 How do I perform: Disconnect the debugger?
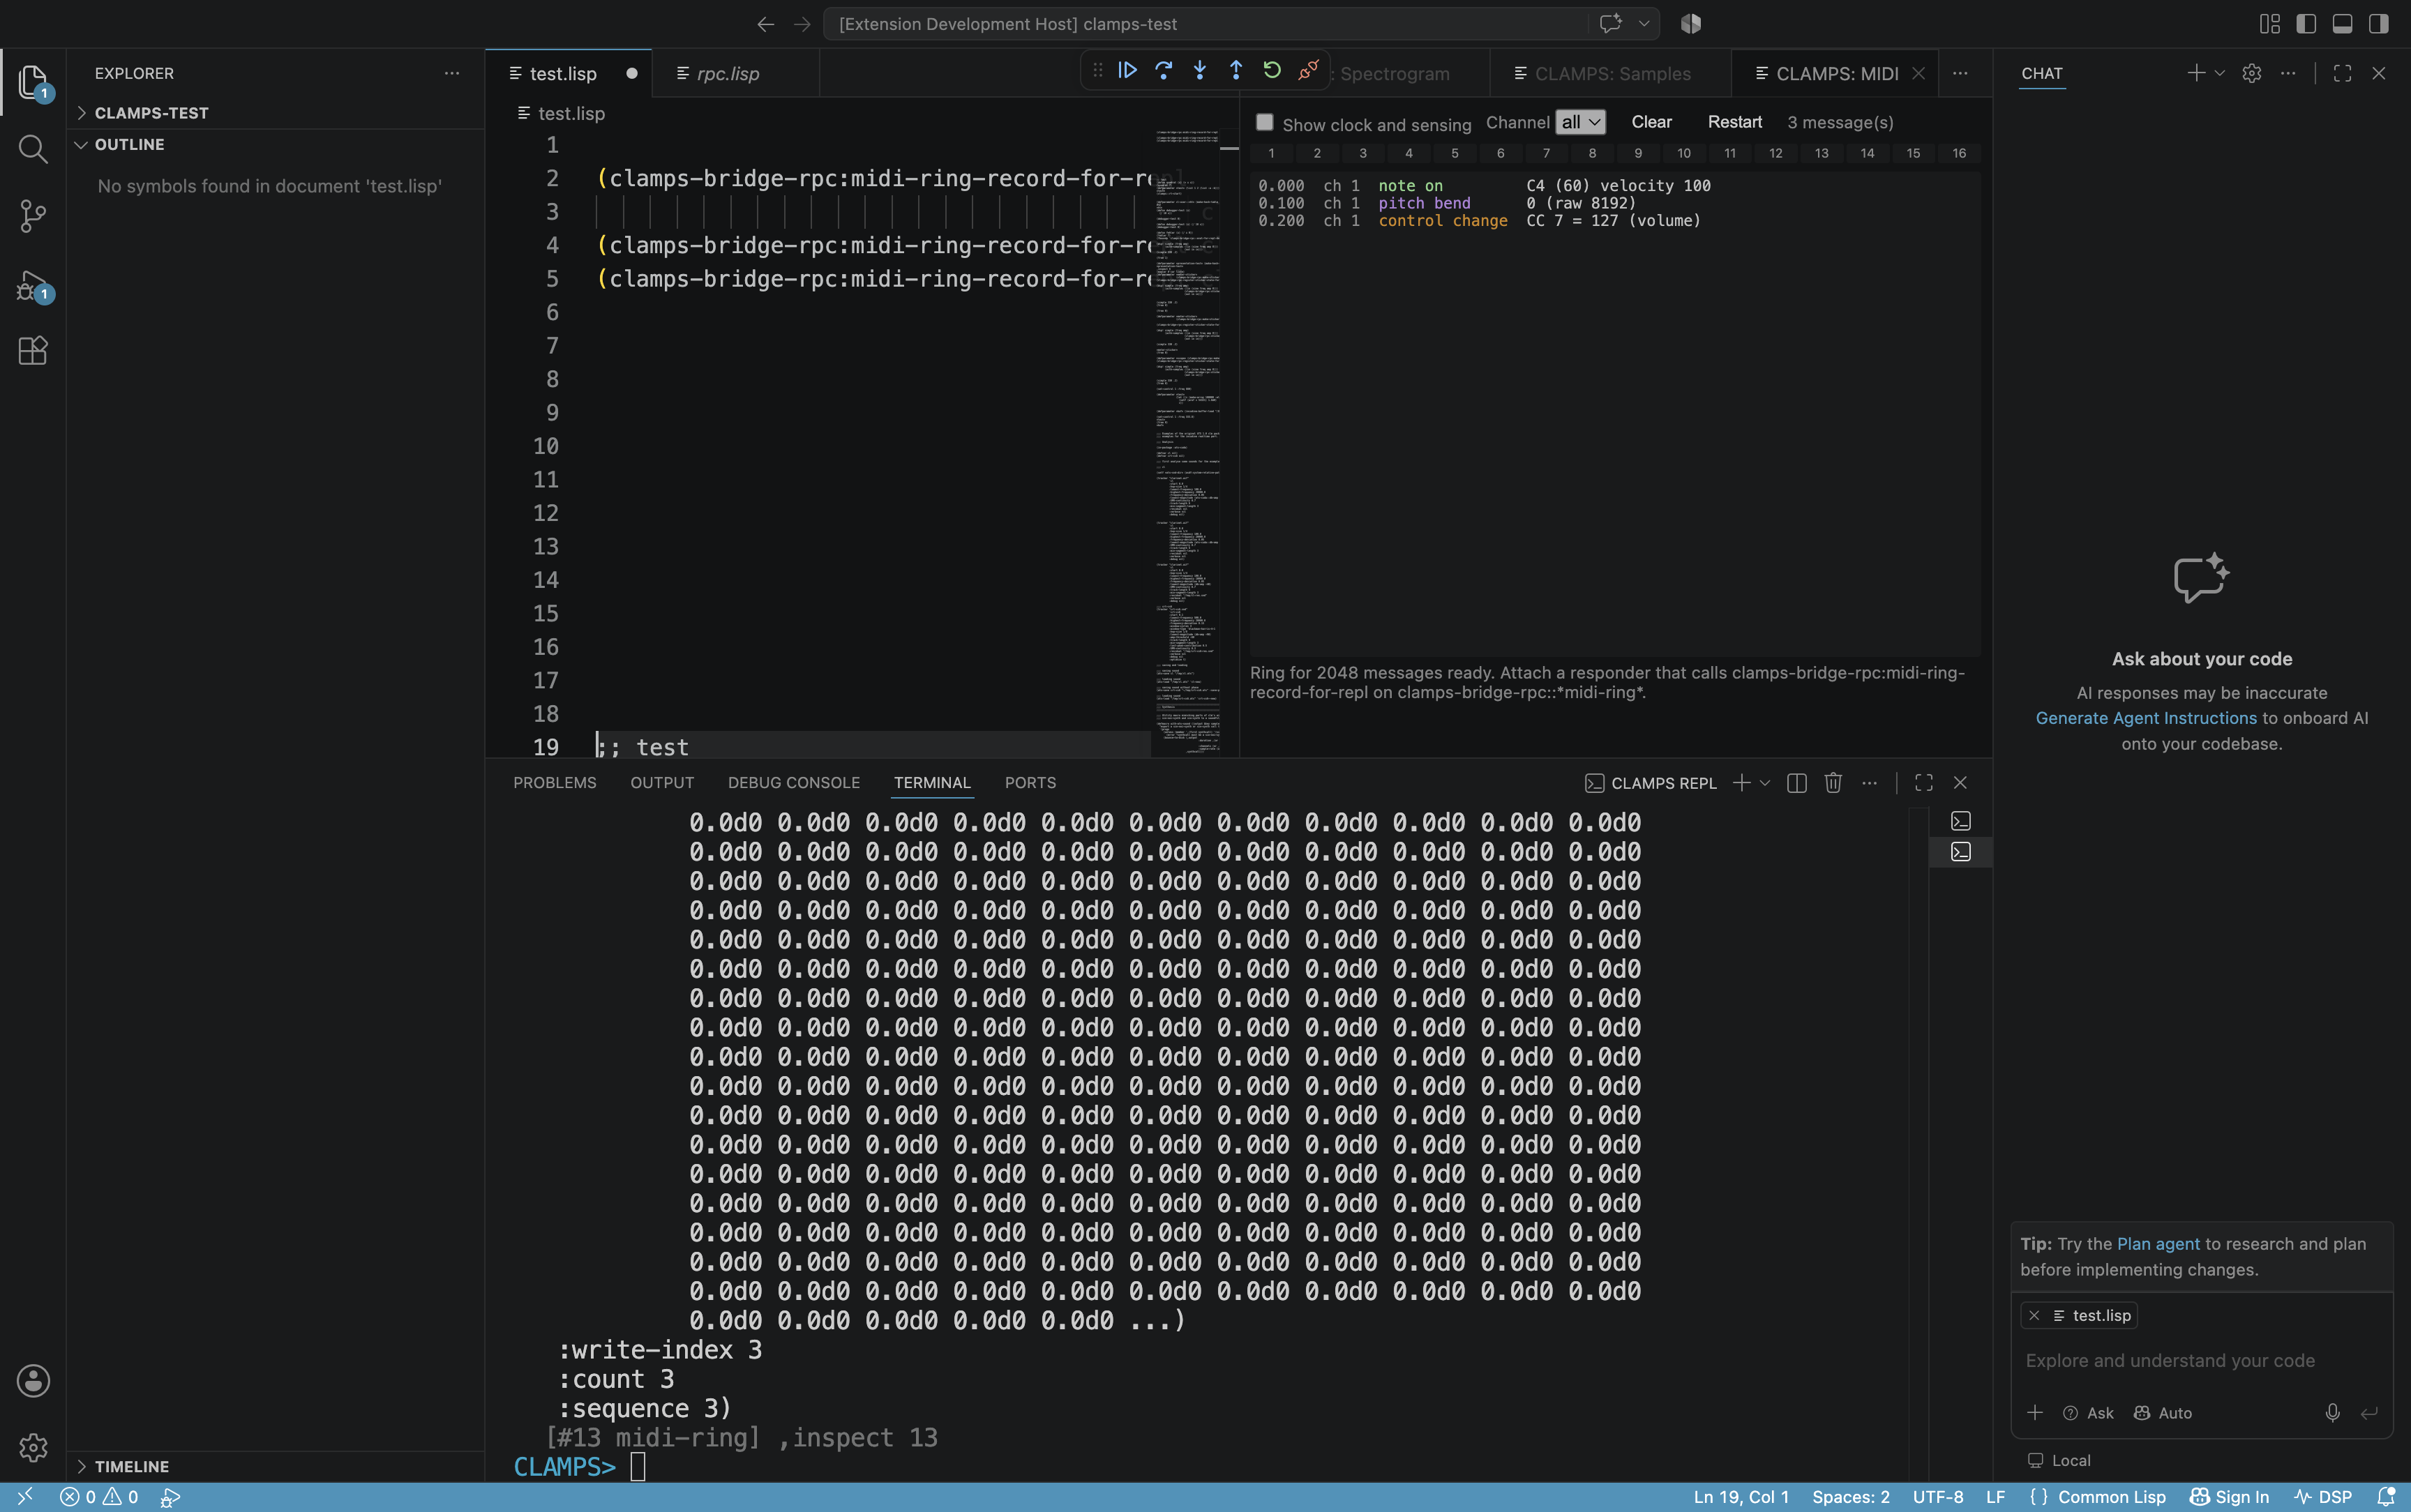click(x=1308, y=70)
